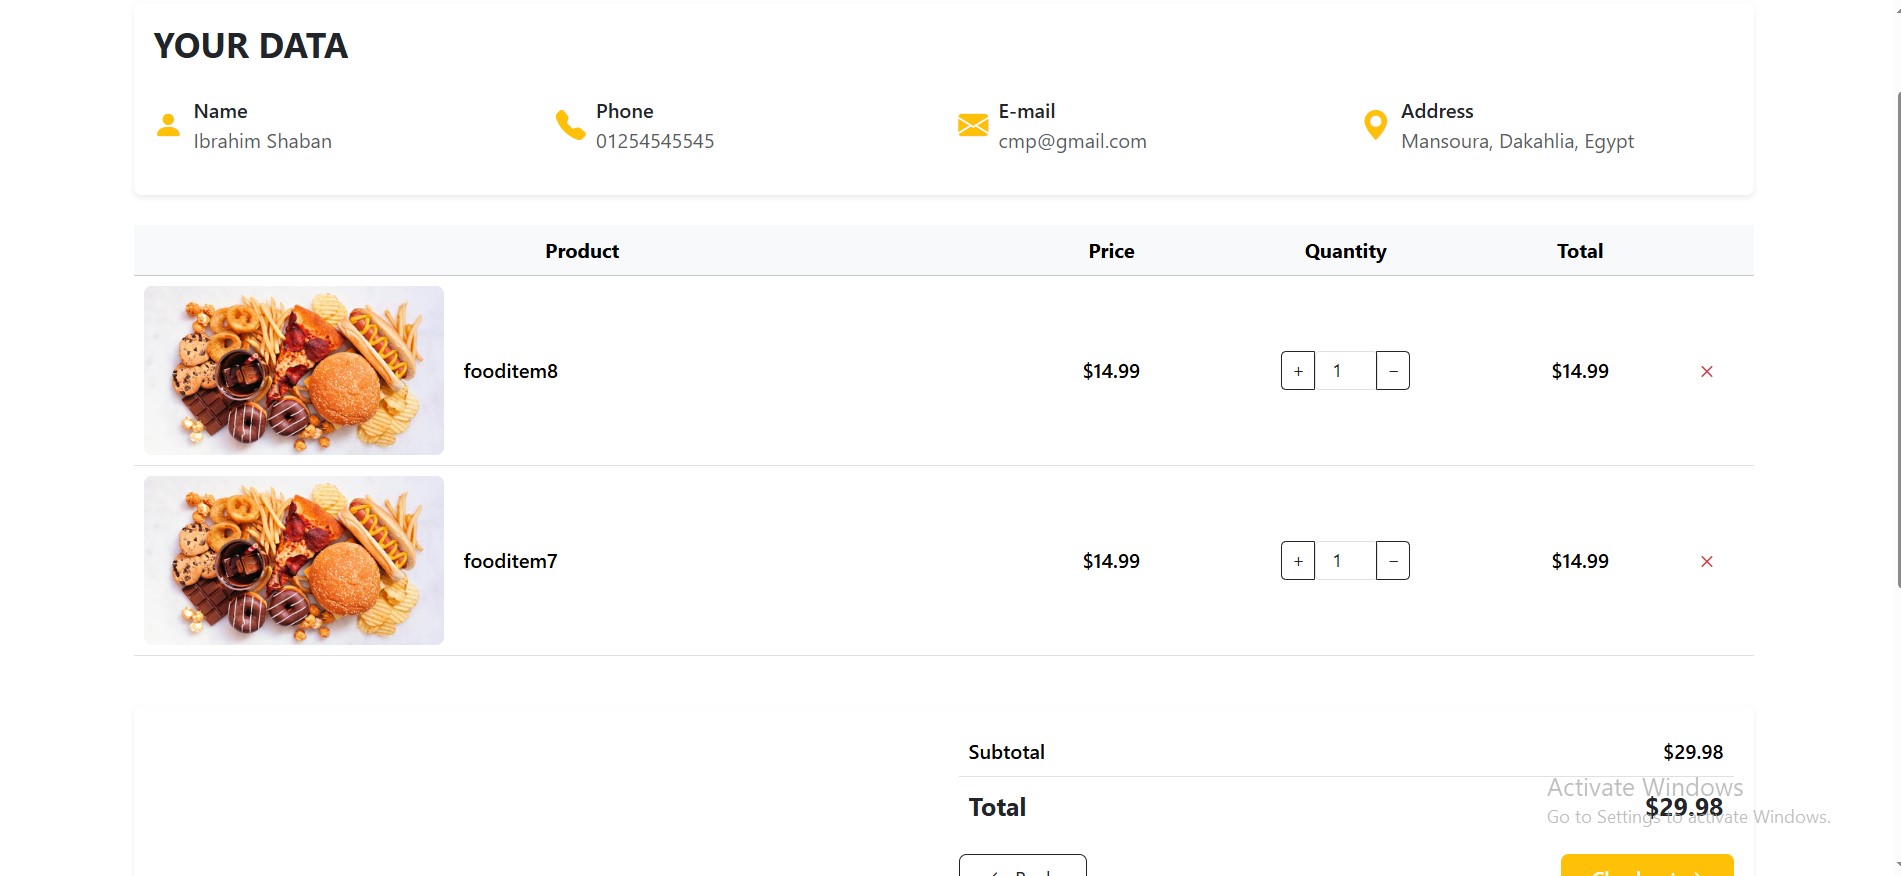The width and height of the screenshot is (1901, 876).
Task: Increase fooditem8 quantity with plus button
Action: pos(1297,371)
